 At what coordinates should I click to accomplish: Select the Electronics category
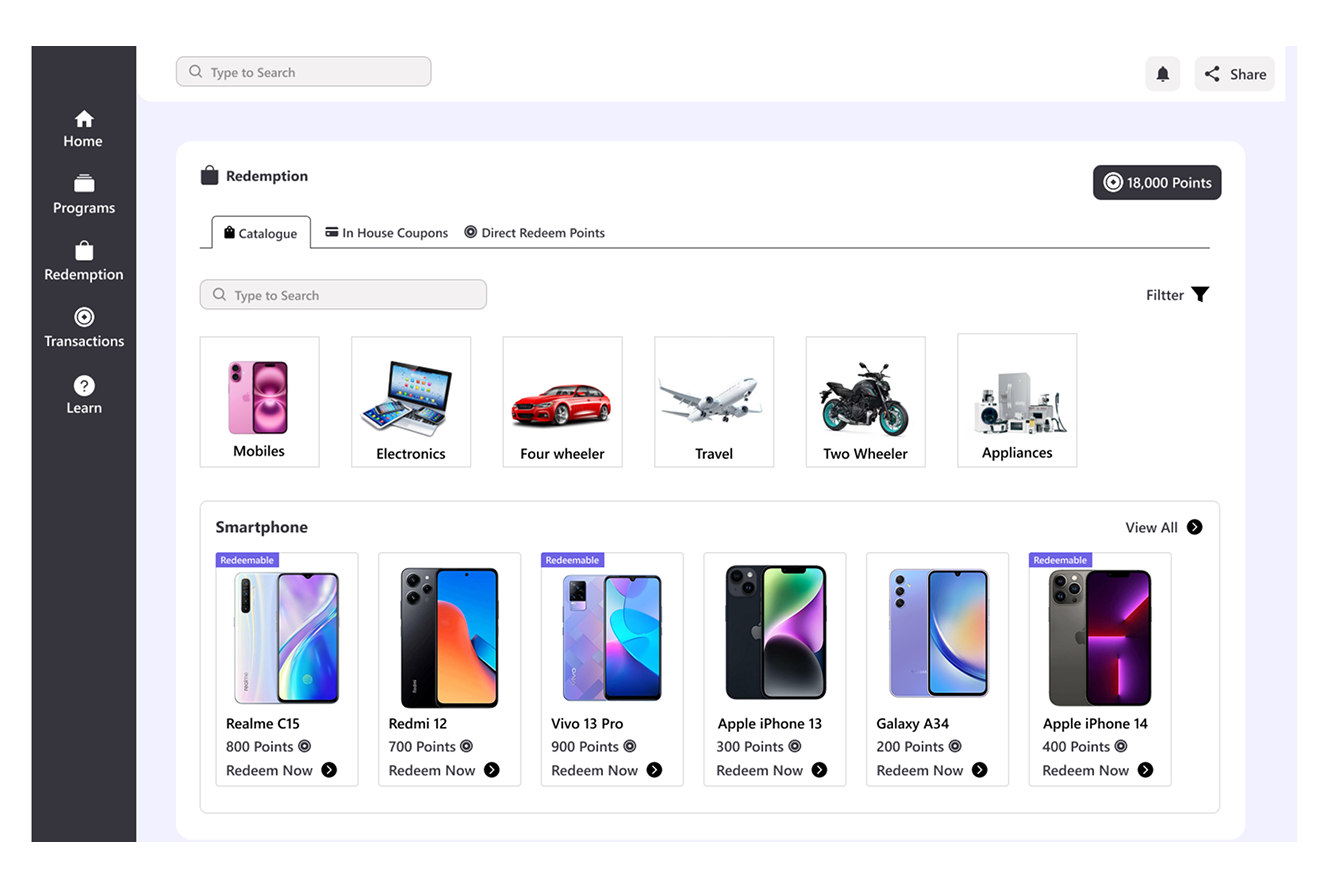411,402
